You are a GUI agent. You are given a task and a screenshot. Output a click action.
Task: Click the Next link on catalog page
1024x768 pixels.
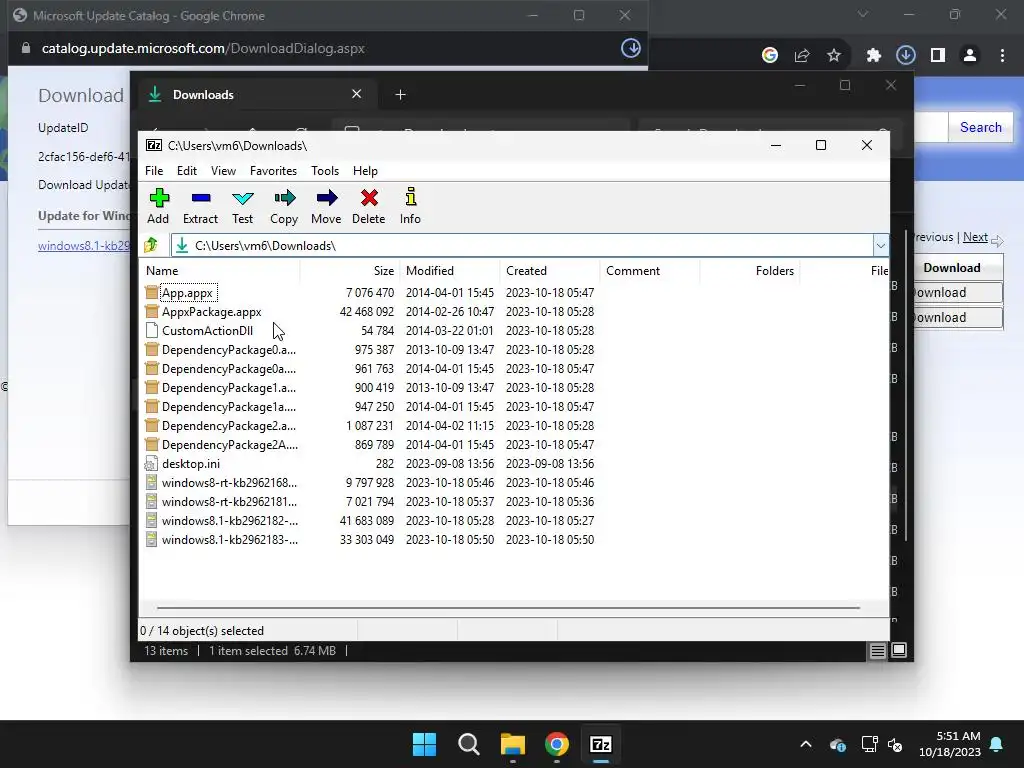[x=975, y=237]
